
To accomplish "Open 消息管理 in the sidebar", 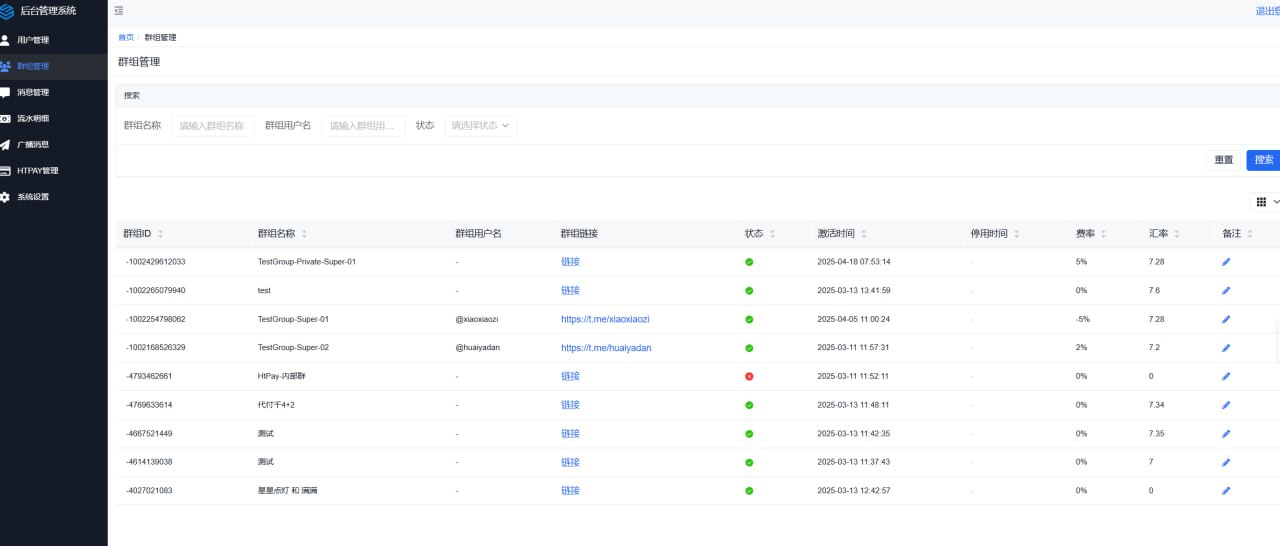I will [33, 92].
